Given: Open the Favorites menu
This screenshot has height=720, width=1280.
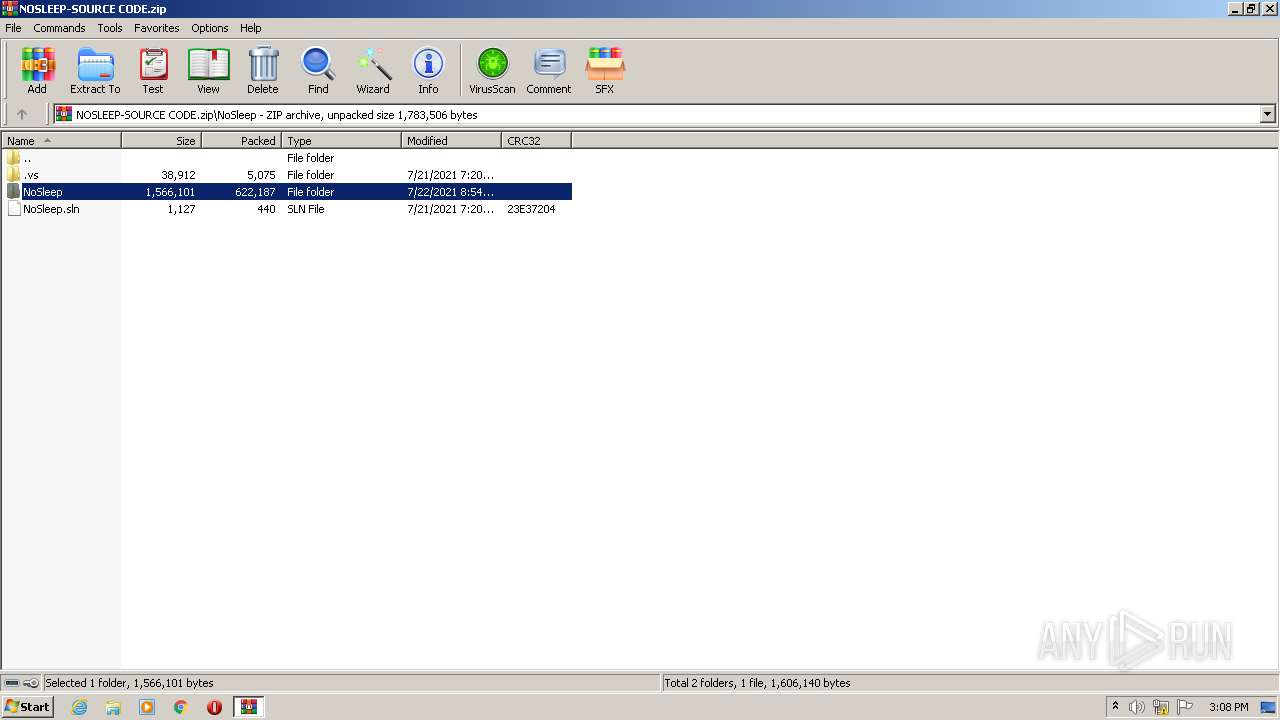Looking at the screenshot, I should (x=157, y=28).
